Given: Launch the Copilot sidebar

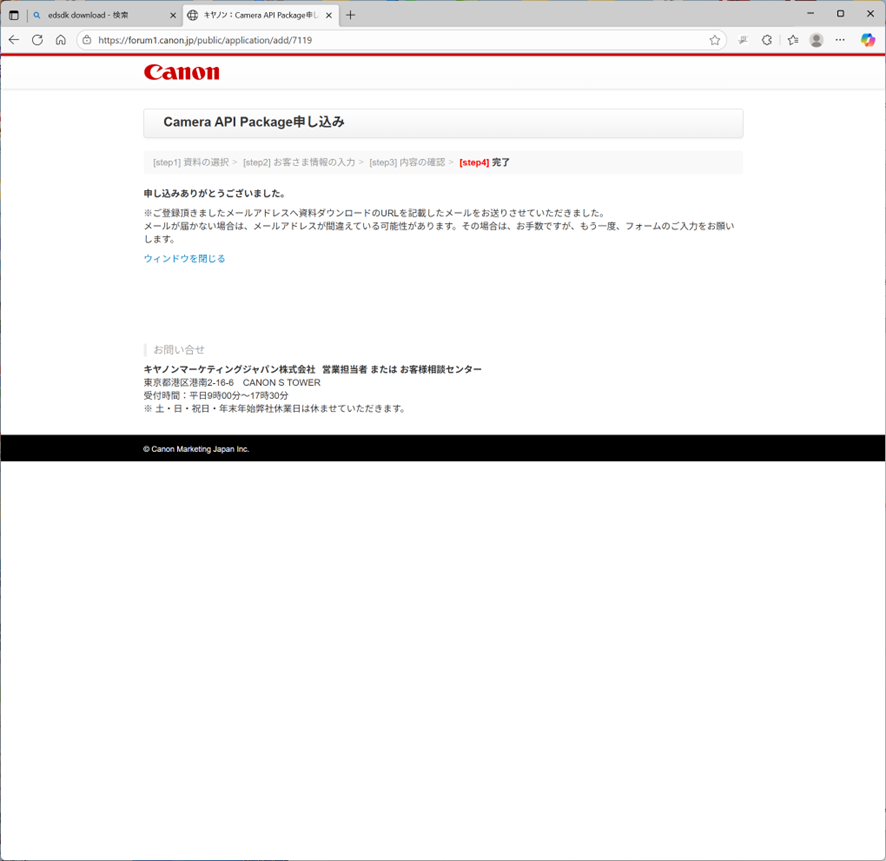Looking at the screenshot, I should 867,40.
